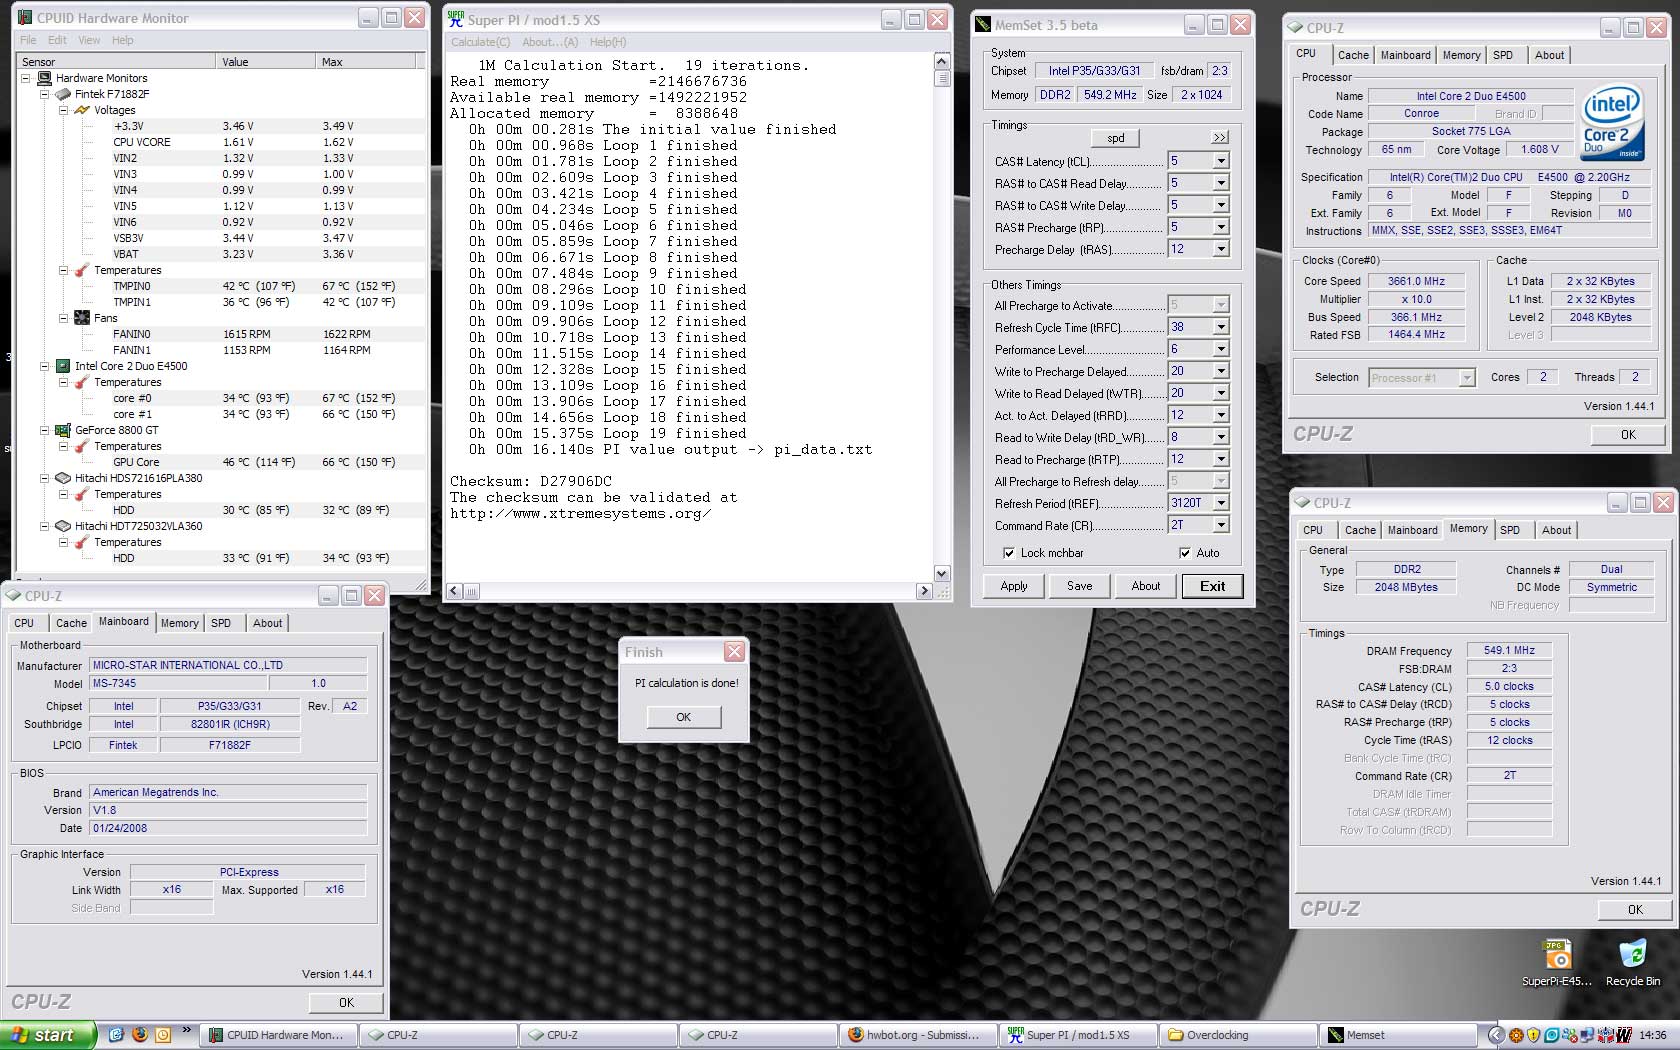This screenshot has width=1680, height=1050.
Task: Show hidden system tray icons arrow
Action: click(1495, 1035)
